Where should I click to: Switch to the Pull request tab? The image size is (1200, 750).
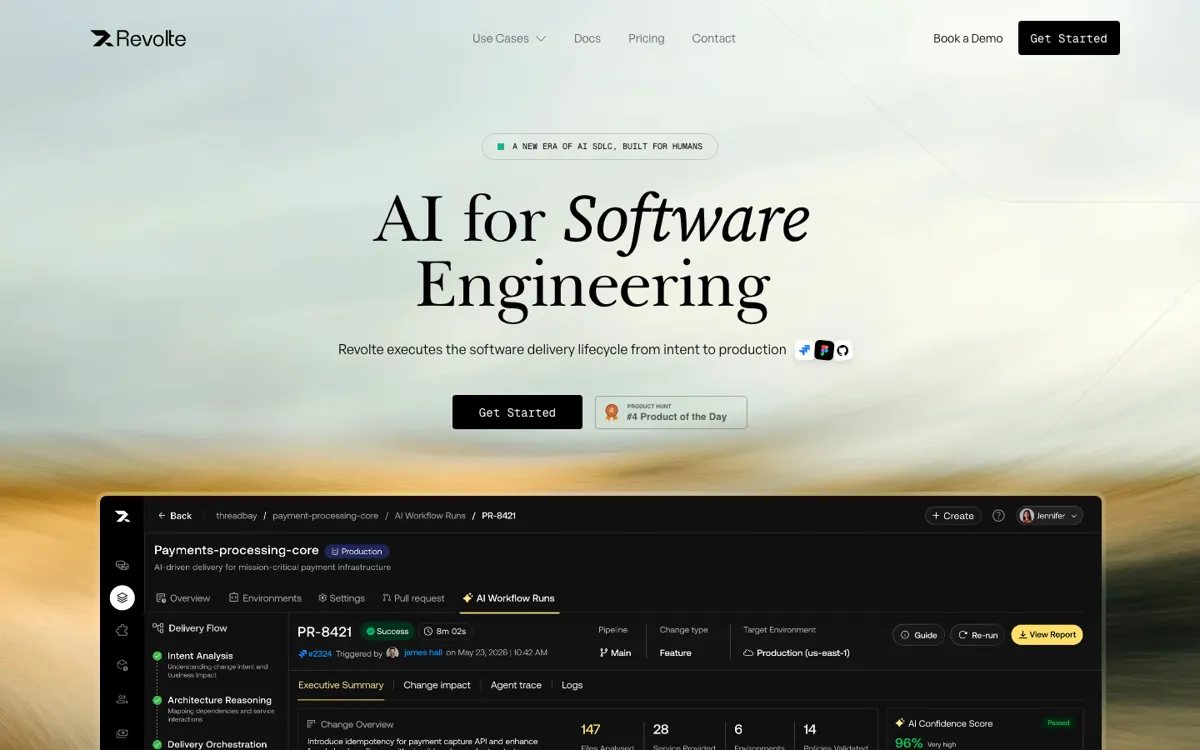(413, 598)
